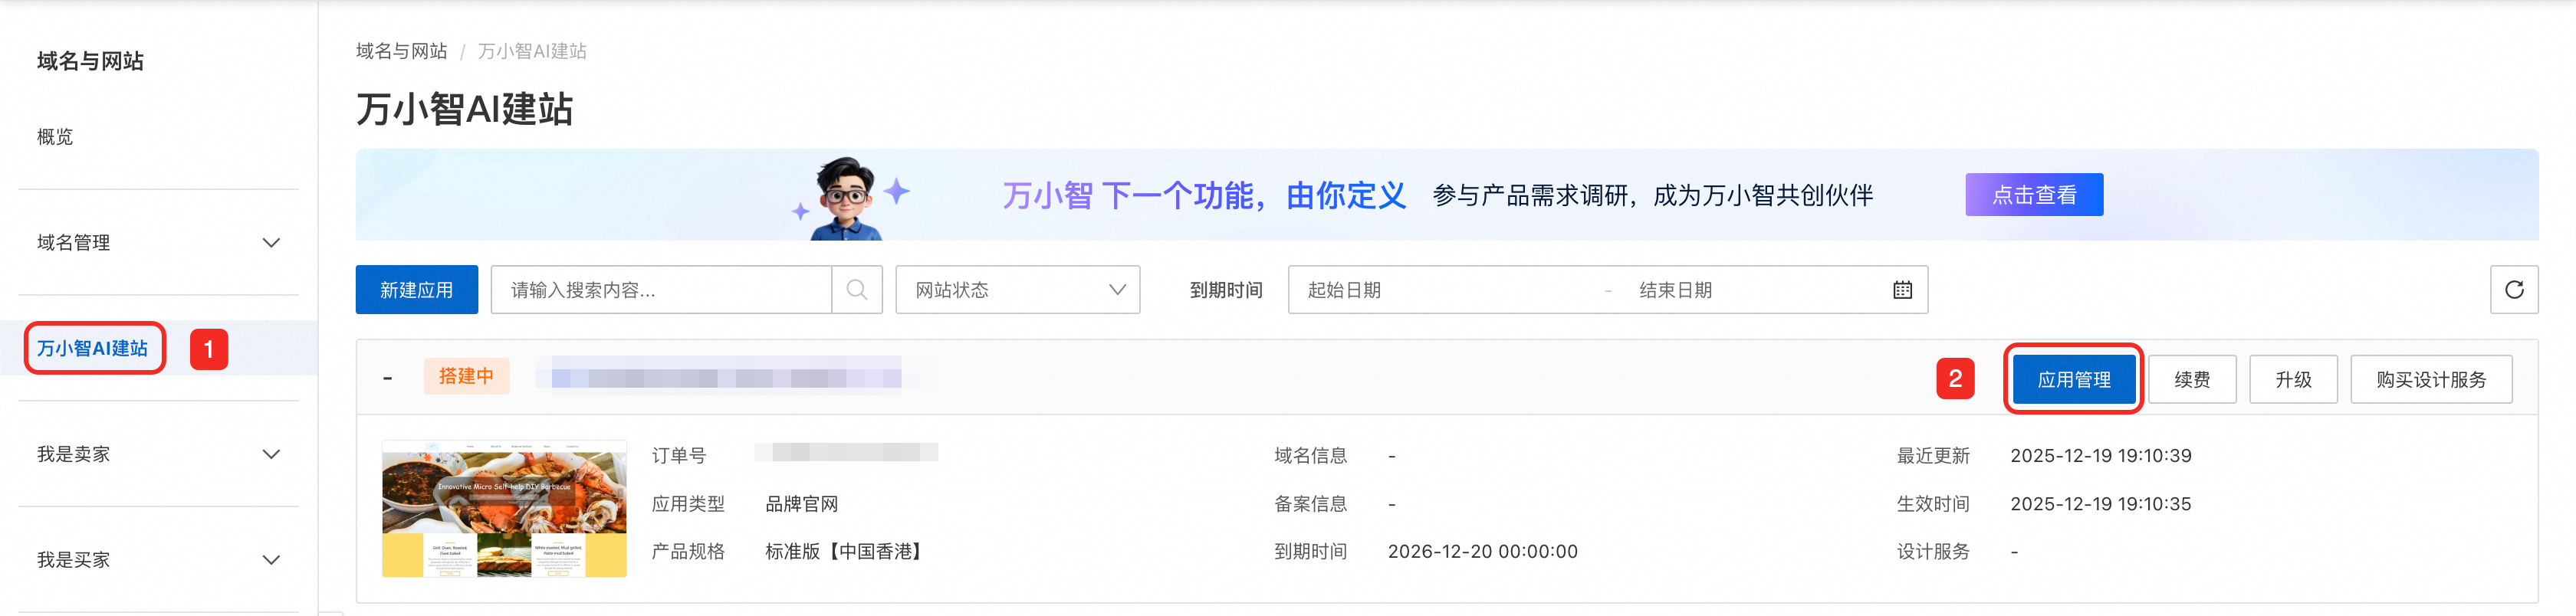2576x616 pixels.
Task: Click 点击查看 on the banner
Action: tap(2033, 195)
